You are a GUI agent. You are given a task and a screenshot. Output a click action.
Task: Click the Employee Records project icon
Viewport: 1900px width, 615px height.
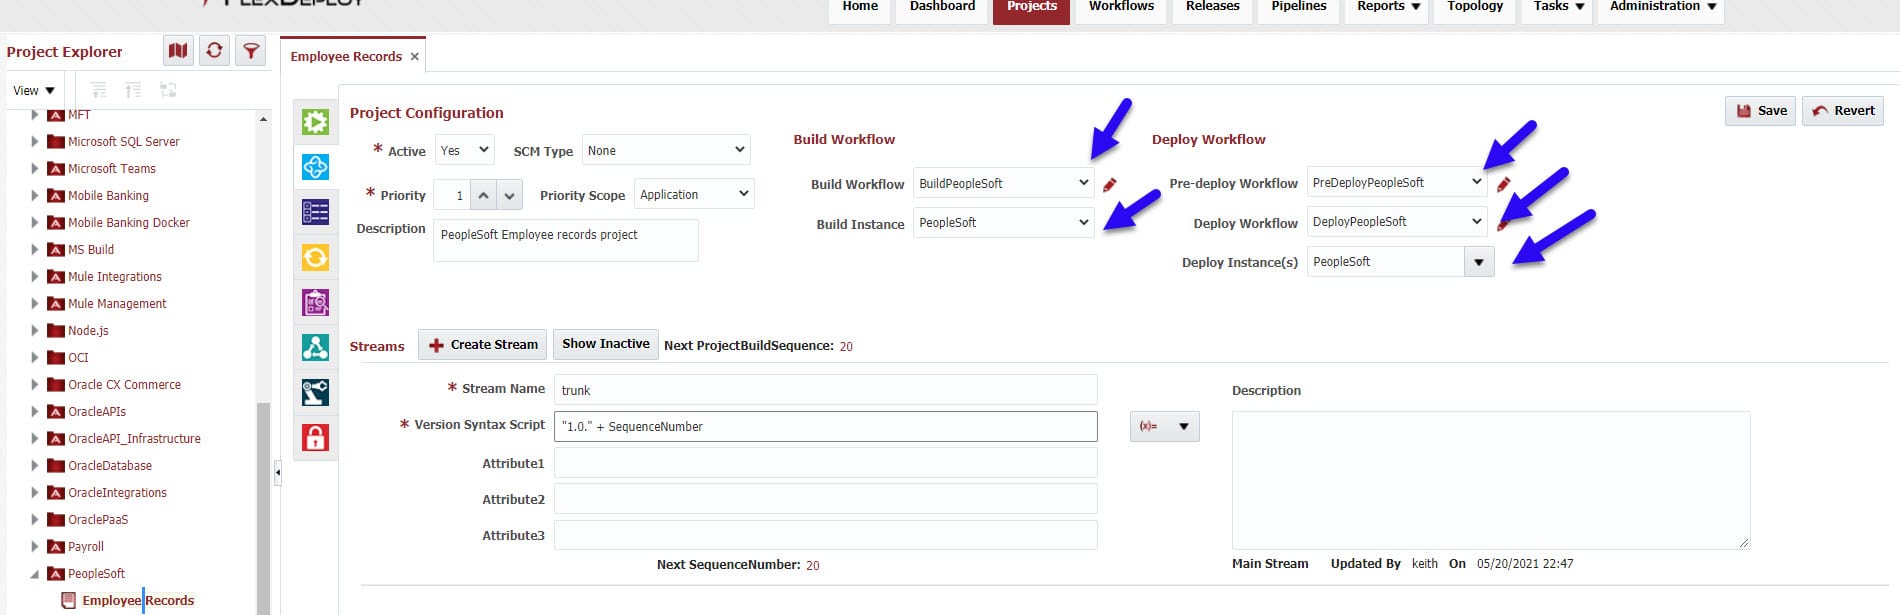(x=69, y=600)
